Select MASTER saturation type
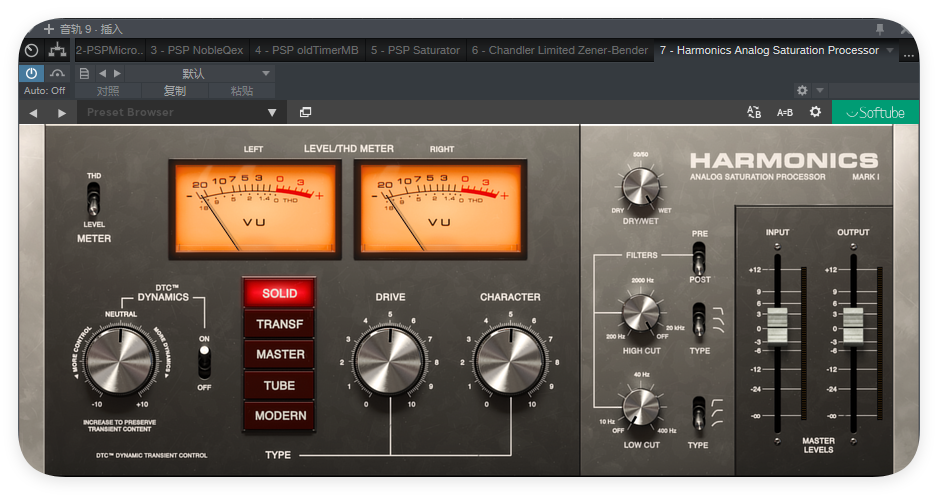Viewport: 938px width, 495px height. click(x=279, y=354)
